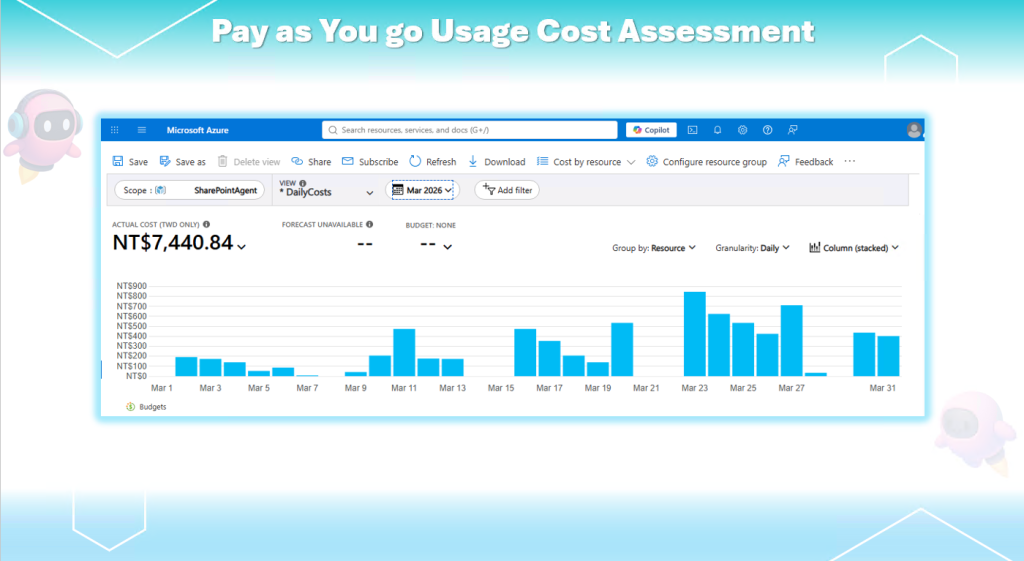Refresh the cost data
This screenshot has height=561, width=1024.
pos(432,161)
